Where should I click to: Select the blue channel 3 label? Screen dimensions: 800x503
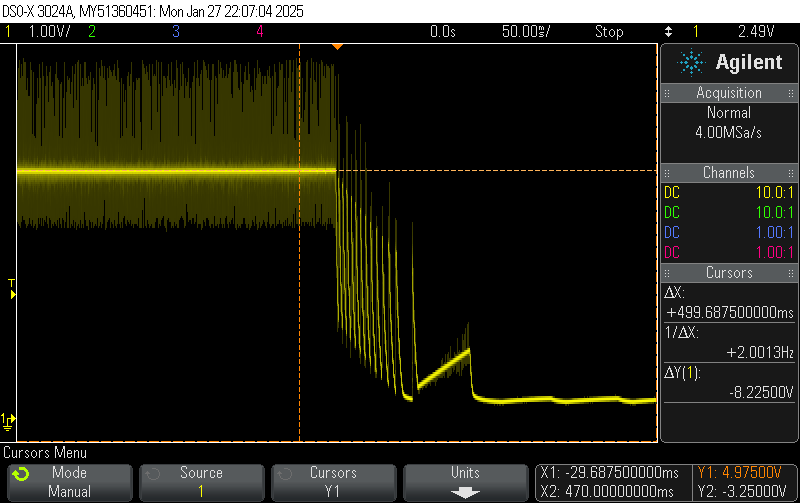coord(176,32)
